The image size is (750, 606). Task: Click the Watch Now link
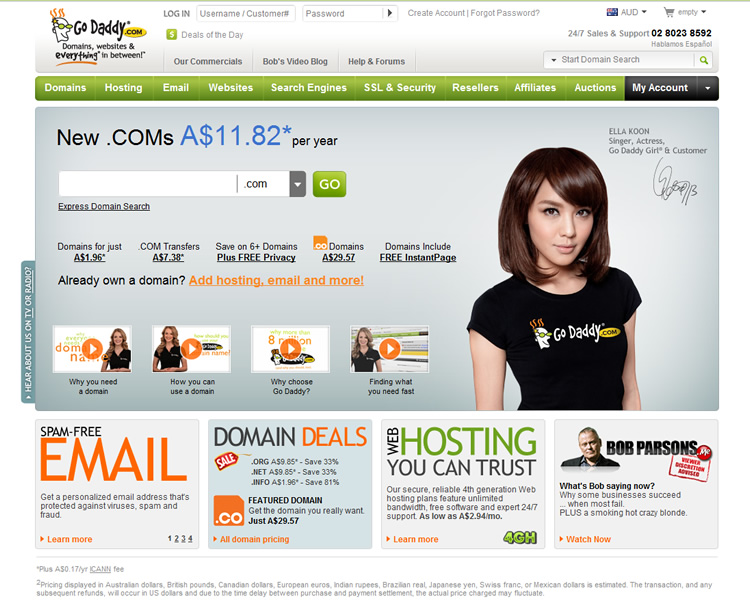[588, 539]
